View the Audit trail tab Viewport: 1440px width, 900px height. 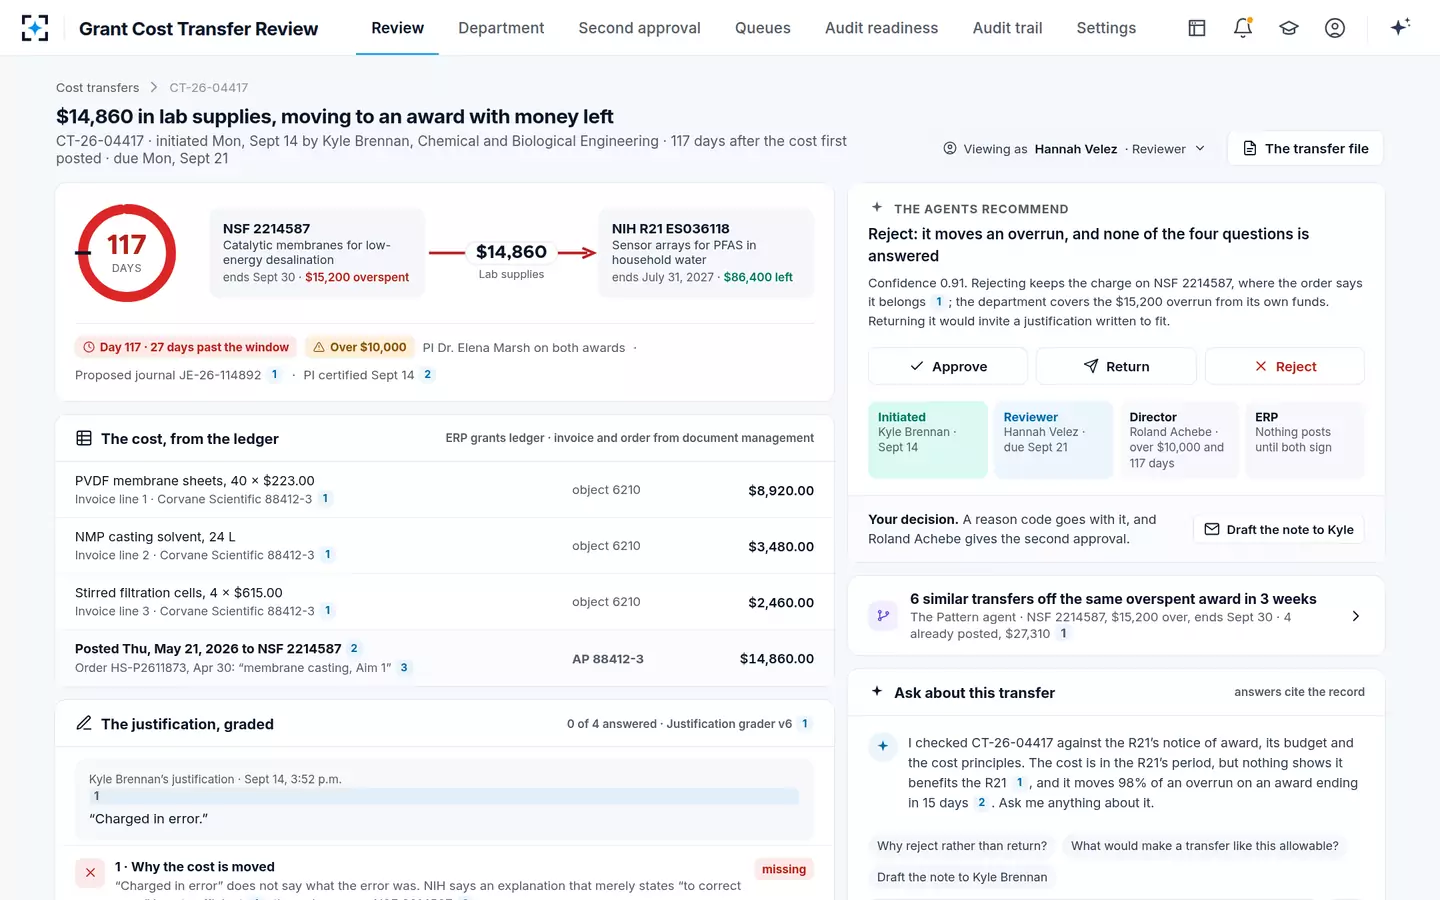1007,28
